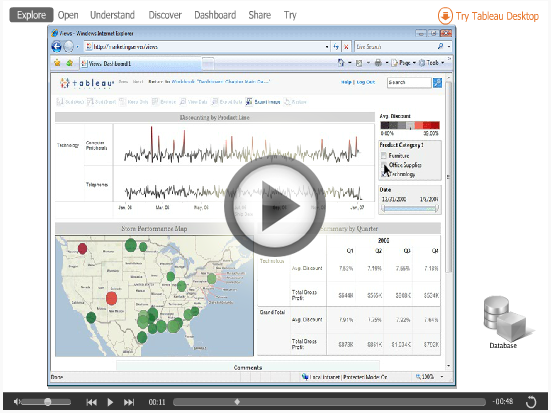The height and width of the screenshot is (413, 551).
Task: Mute the video using the speaker icon
Action: pyautogui.click(x=17, y=401)
